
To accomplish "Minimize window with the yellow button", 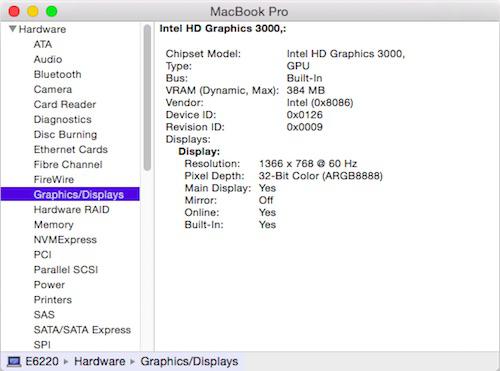I will [33, 11].
